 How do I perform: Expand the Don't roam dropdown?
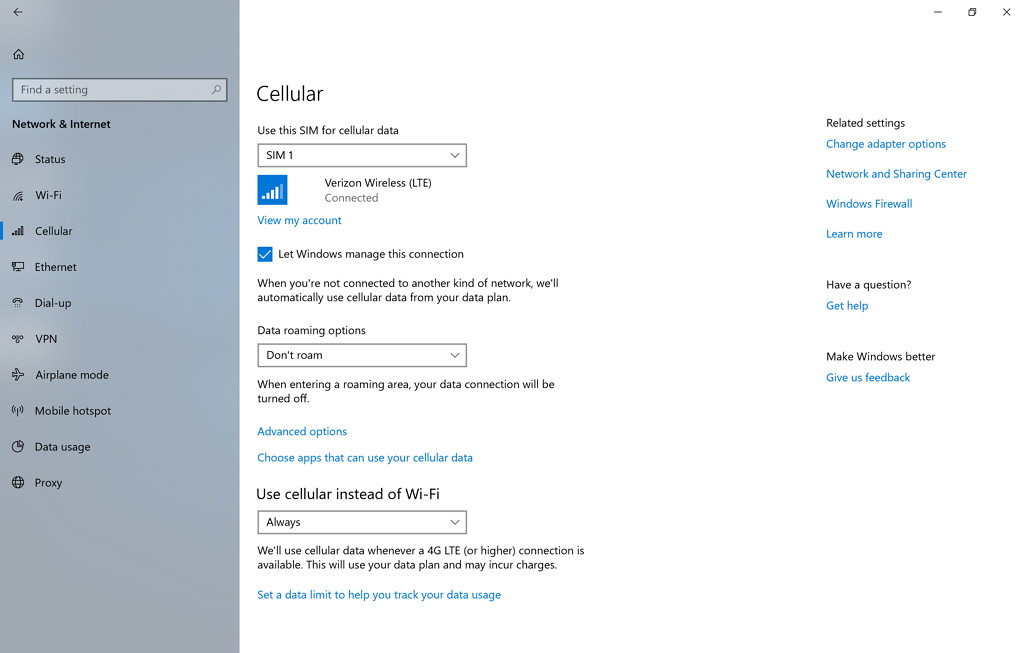(x=362, y=355)
